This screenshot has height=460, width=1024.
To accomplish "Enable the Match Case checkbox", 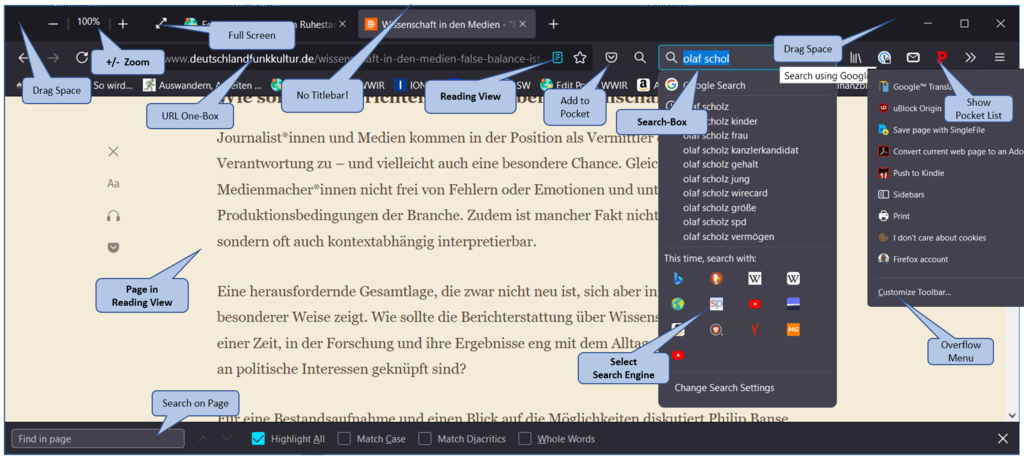I will pos(344,438).
